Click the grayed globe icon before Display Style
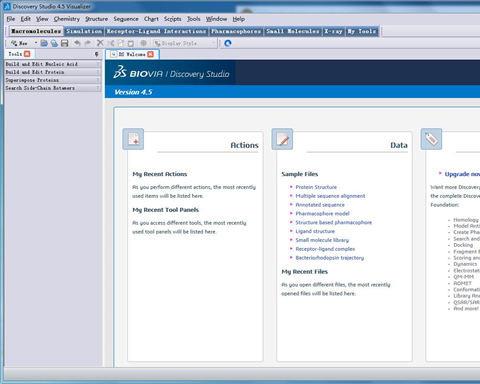 point(143,43)
